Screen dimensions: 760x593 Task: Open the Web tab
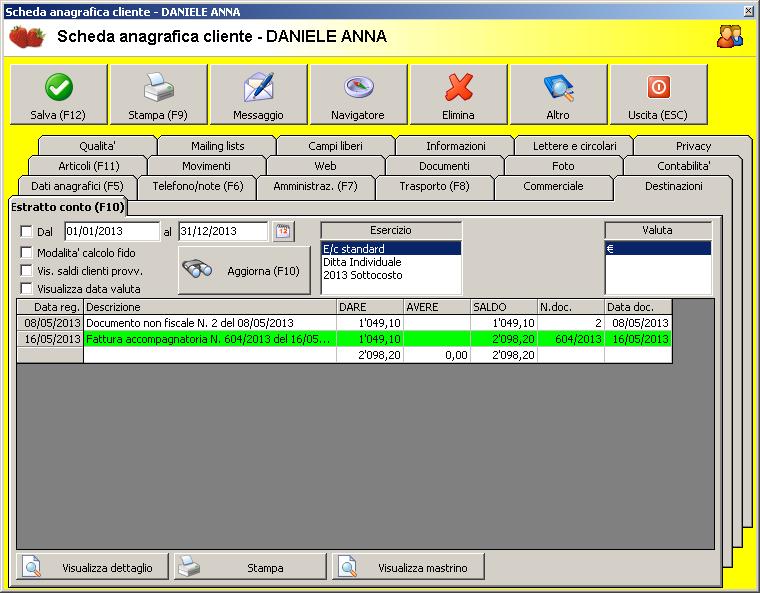(x=325, y=166)
